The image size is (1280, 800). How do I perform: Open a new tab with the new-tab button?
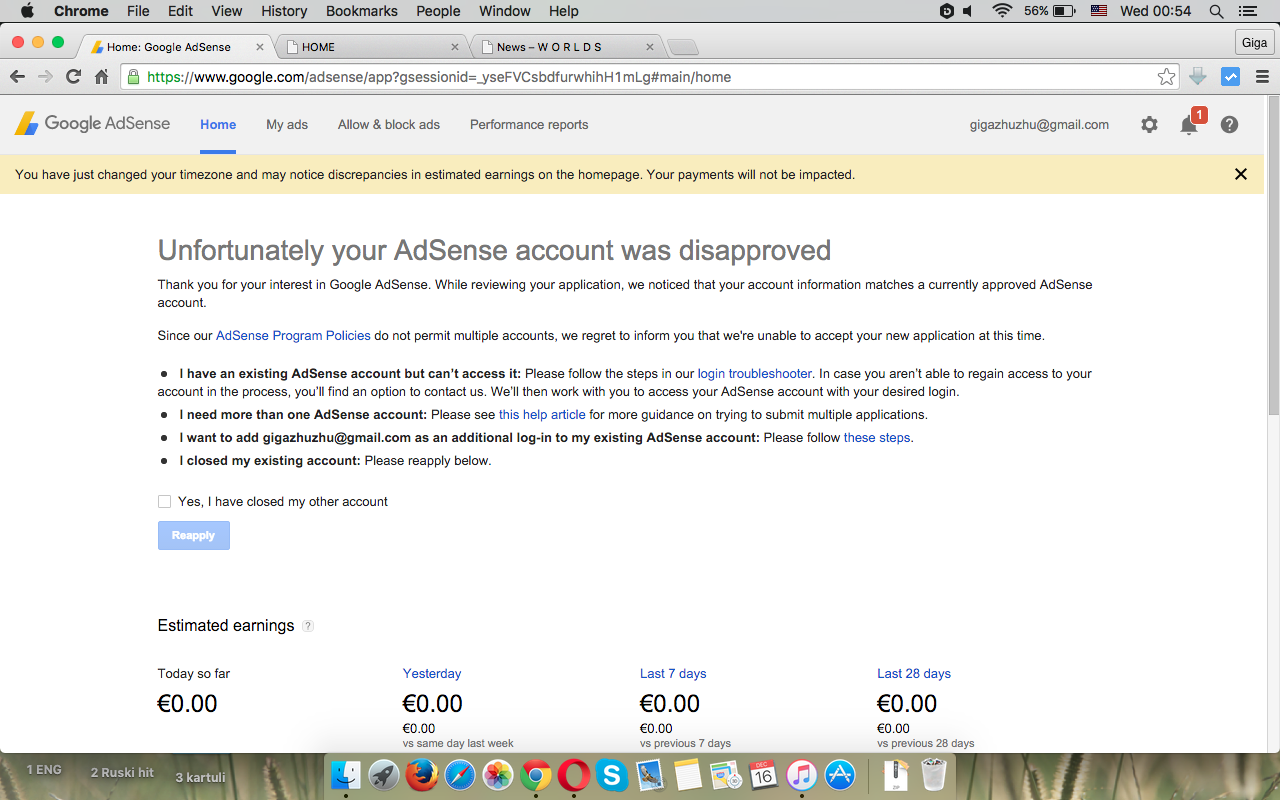[683, 47]
